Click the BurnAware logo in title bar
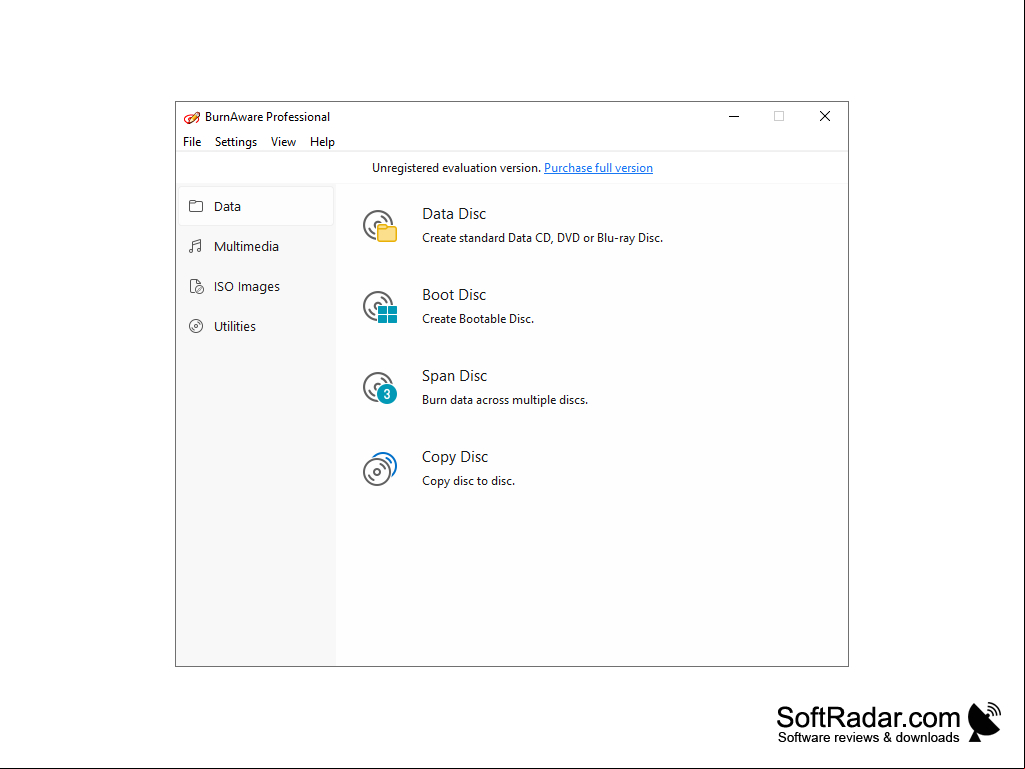Screen dimensions: 1025x769 [x=192, y=117]
